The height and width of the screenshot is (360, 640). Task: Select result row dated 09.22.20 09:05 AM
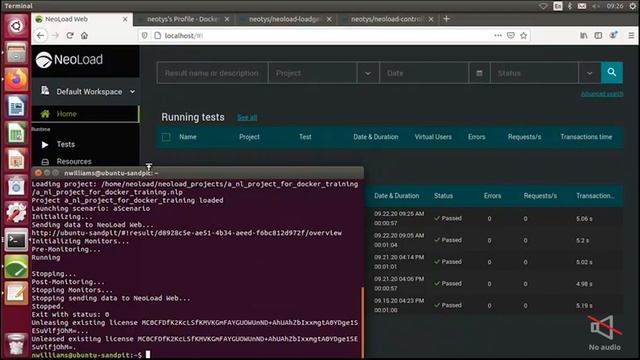pyautogui.click(x=494, y=240)
